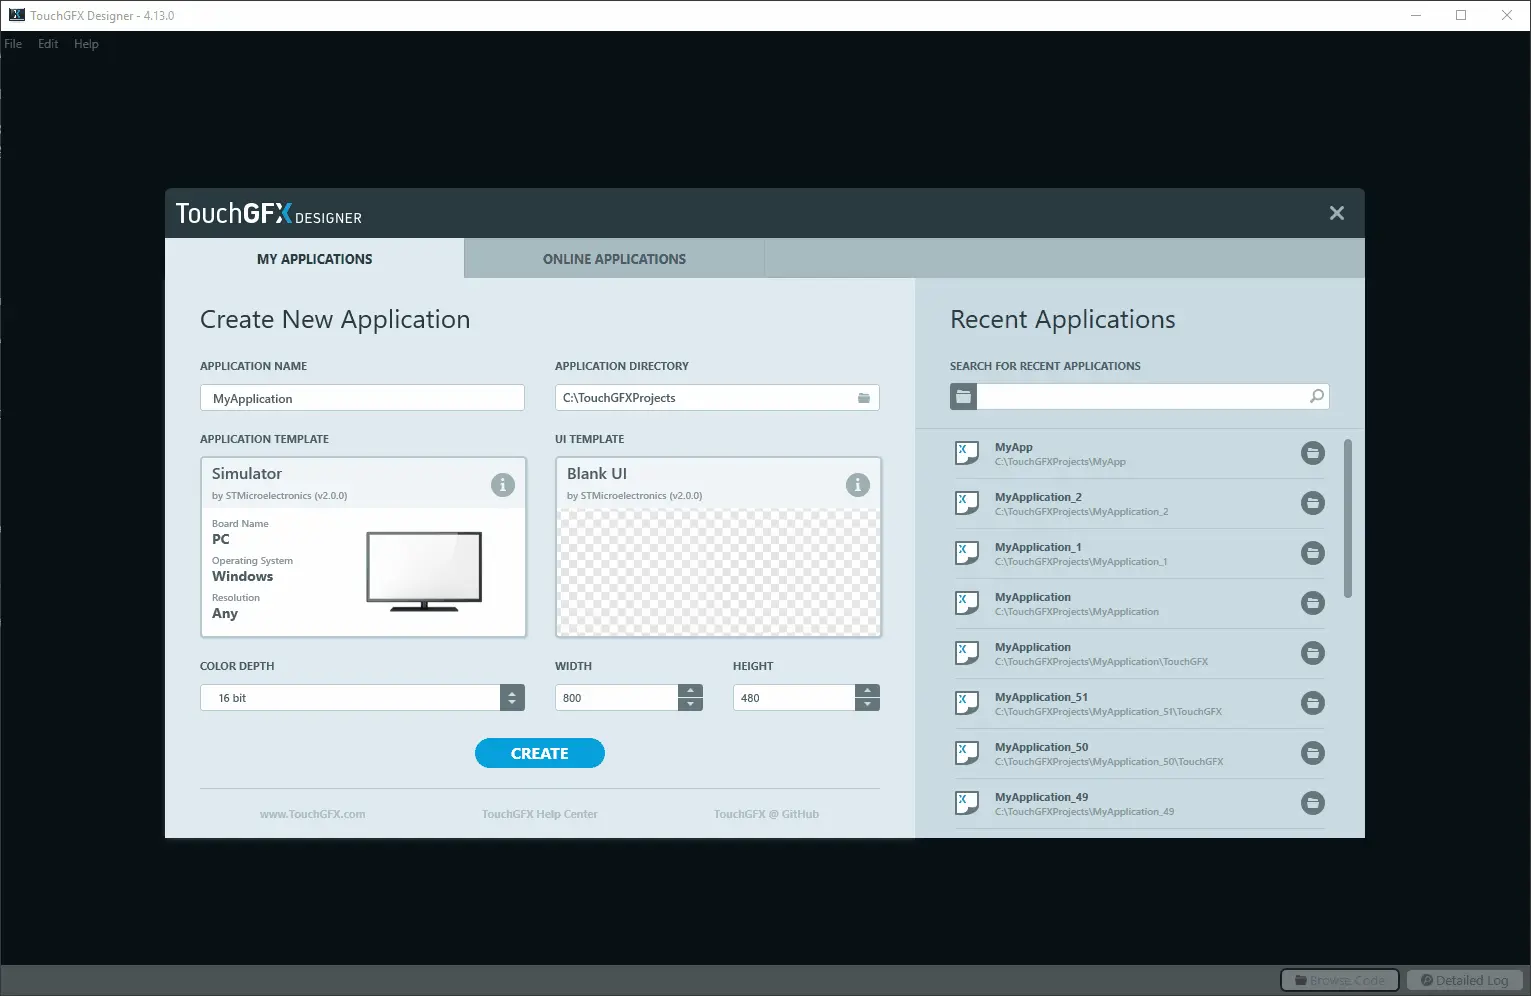Select the Simulator application template card

363,547
